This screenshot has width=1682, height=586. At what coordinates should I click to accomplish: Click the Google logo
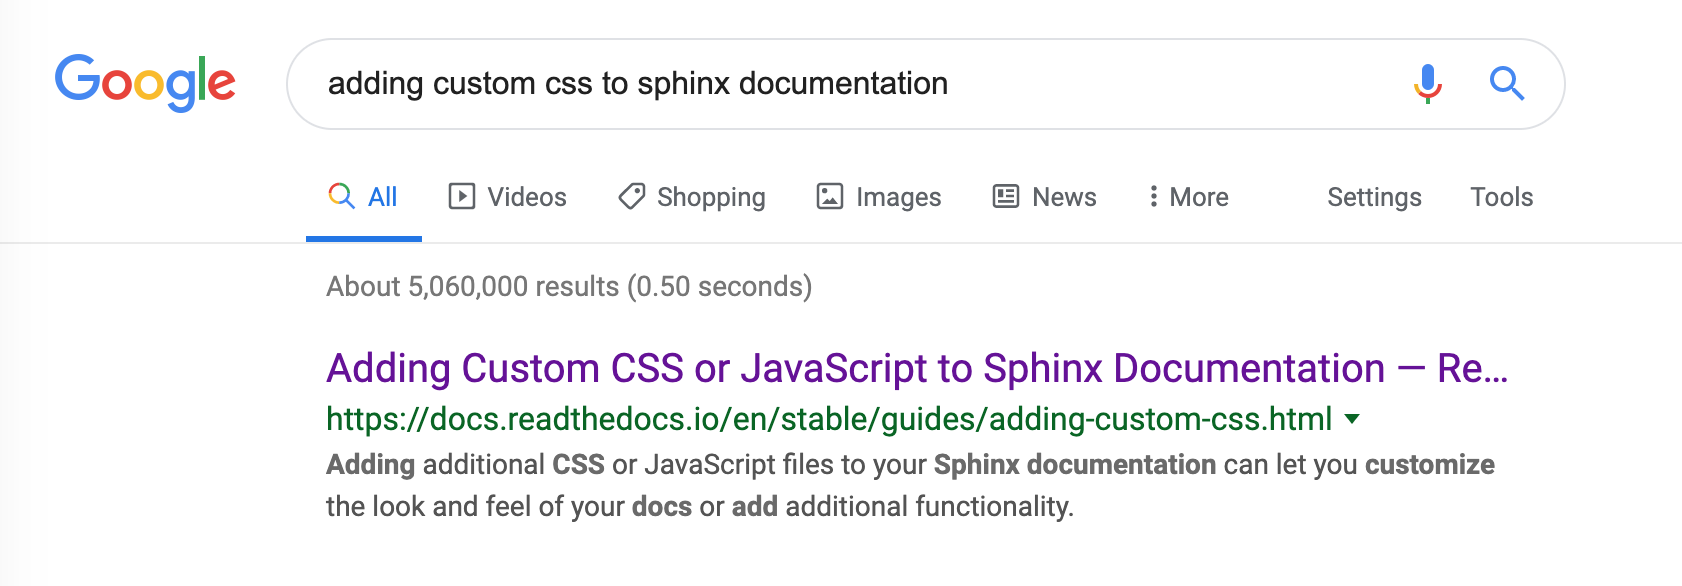[x=146, y=83]
